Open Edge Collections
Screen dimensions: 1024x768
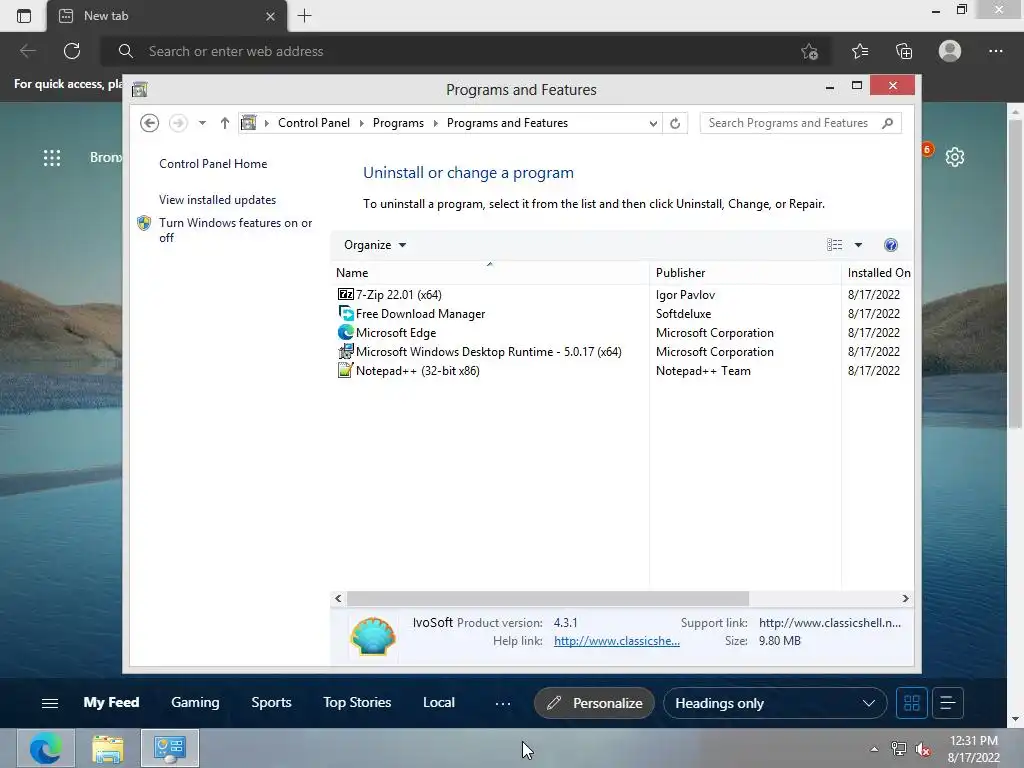[904, 51]
